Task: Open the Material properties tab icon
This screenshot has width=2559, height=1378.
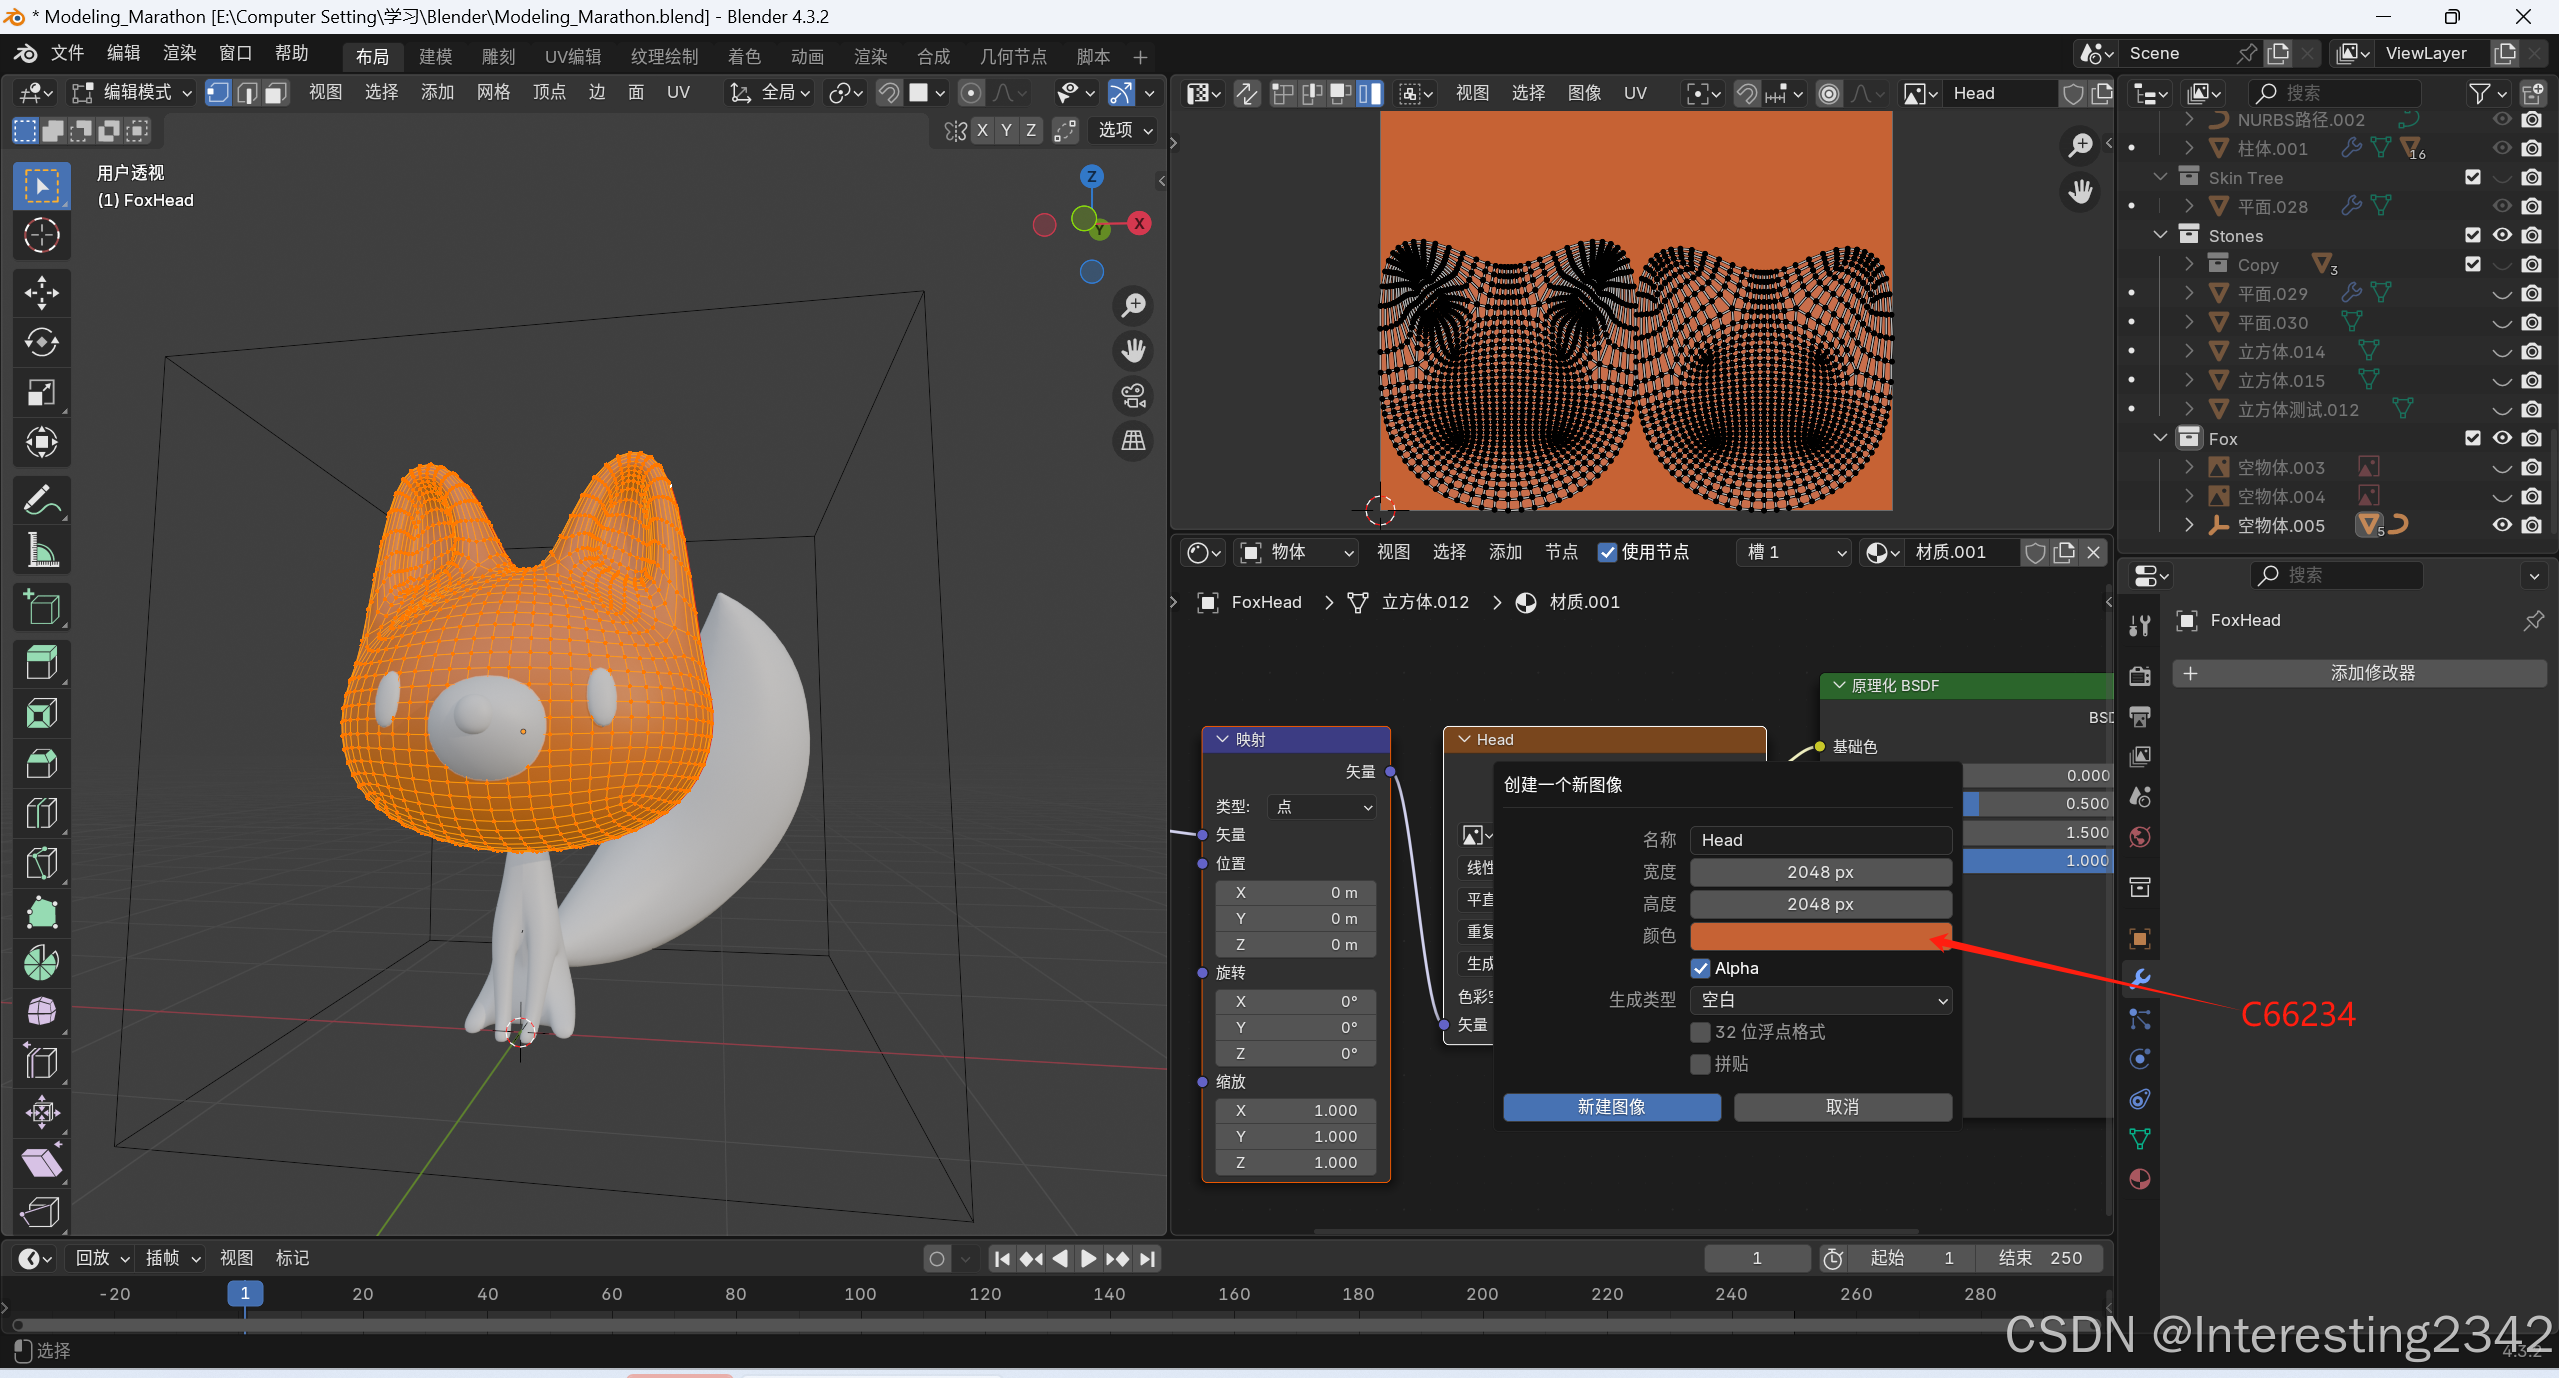Action: 2140,1179
